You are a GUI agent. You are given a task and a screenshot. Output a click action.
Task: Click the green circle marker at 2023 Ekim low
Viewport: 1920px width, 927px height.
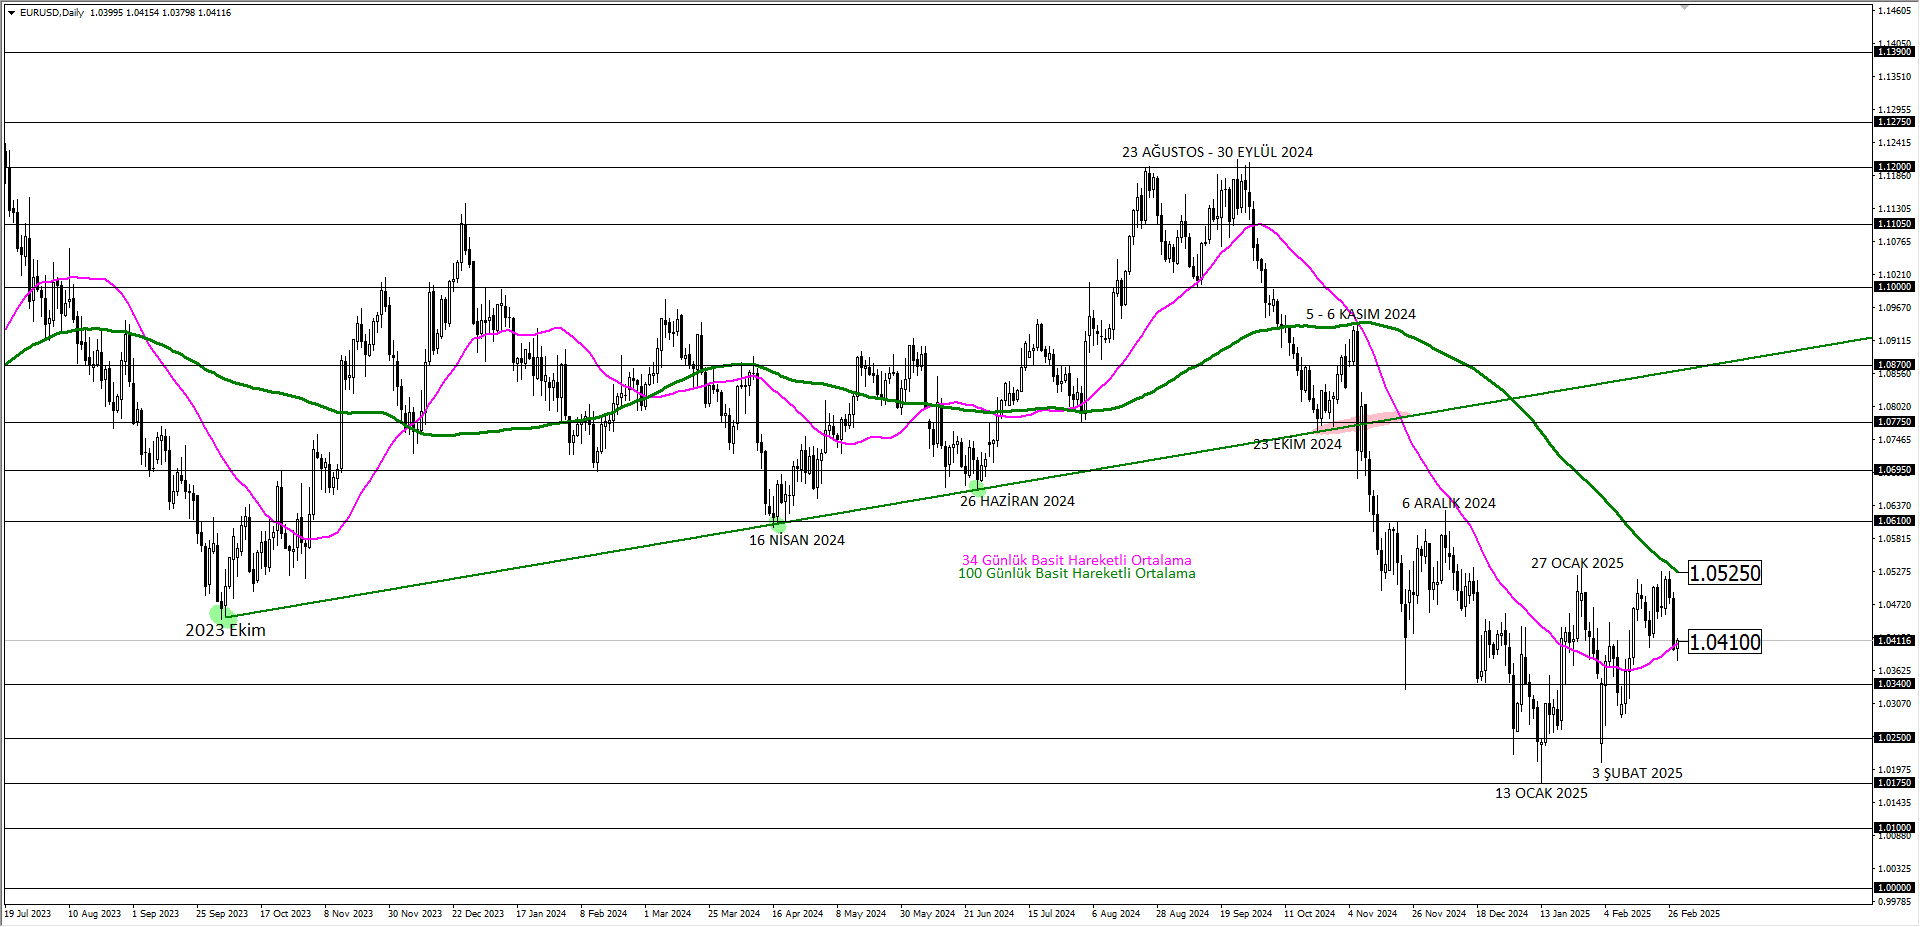(x=222, y=614)
